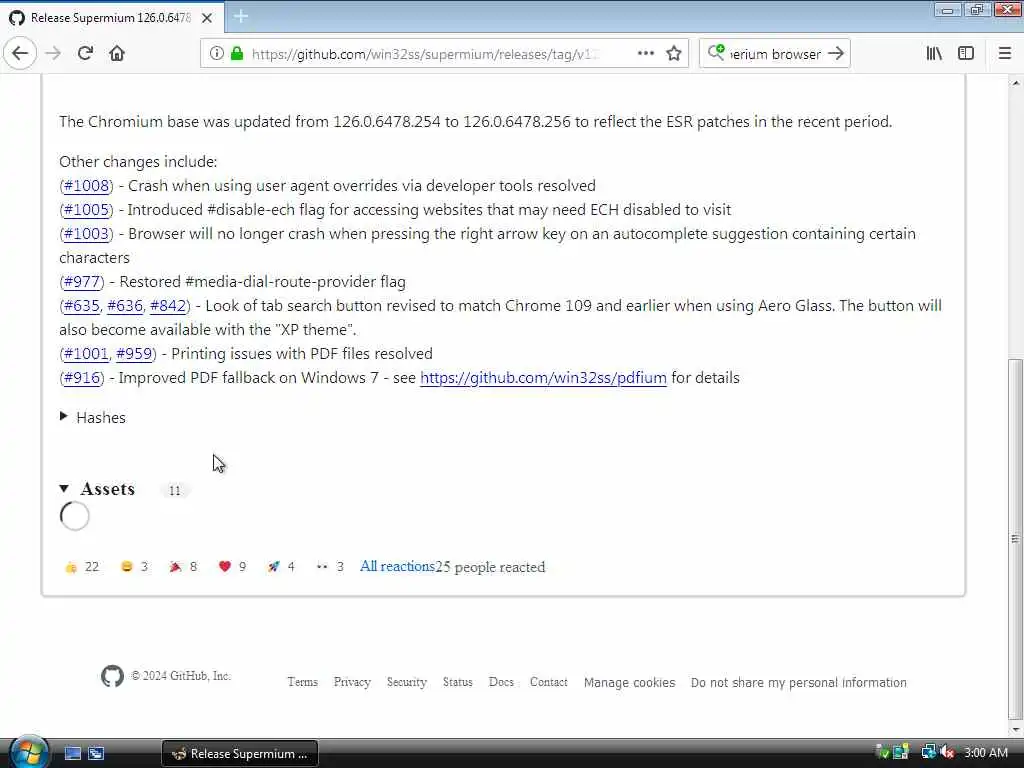Open the Firefox hamburger menu
Image resolution: width=1024 pixels, height=768 pixels.
[1004, 54]
